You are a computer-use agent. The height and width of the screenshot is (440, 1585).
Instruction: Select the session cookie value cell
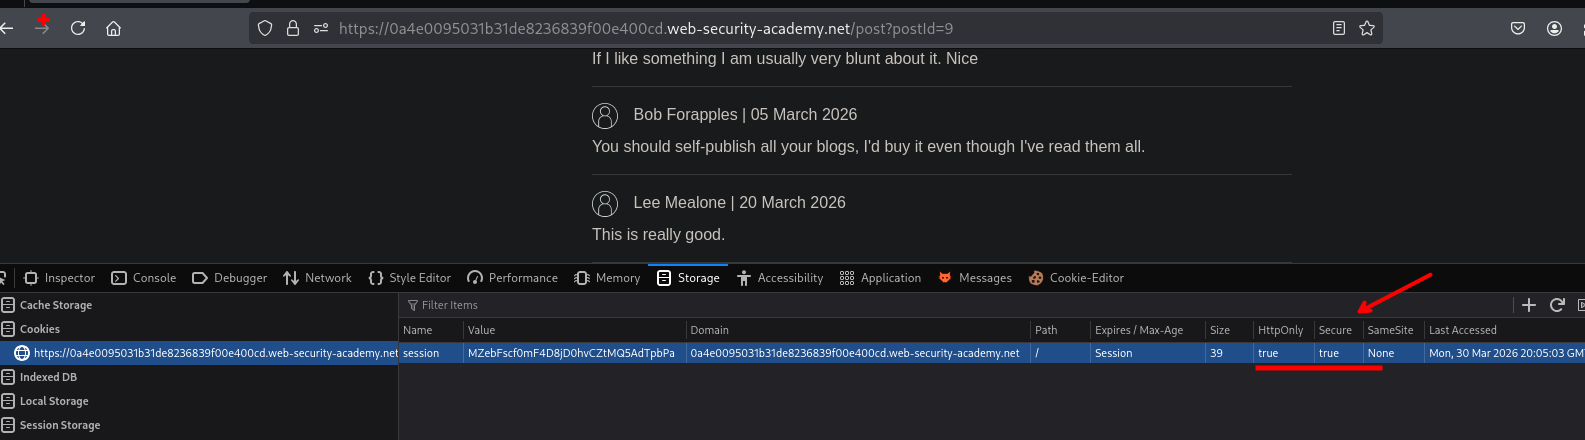coord(572,353)
